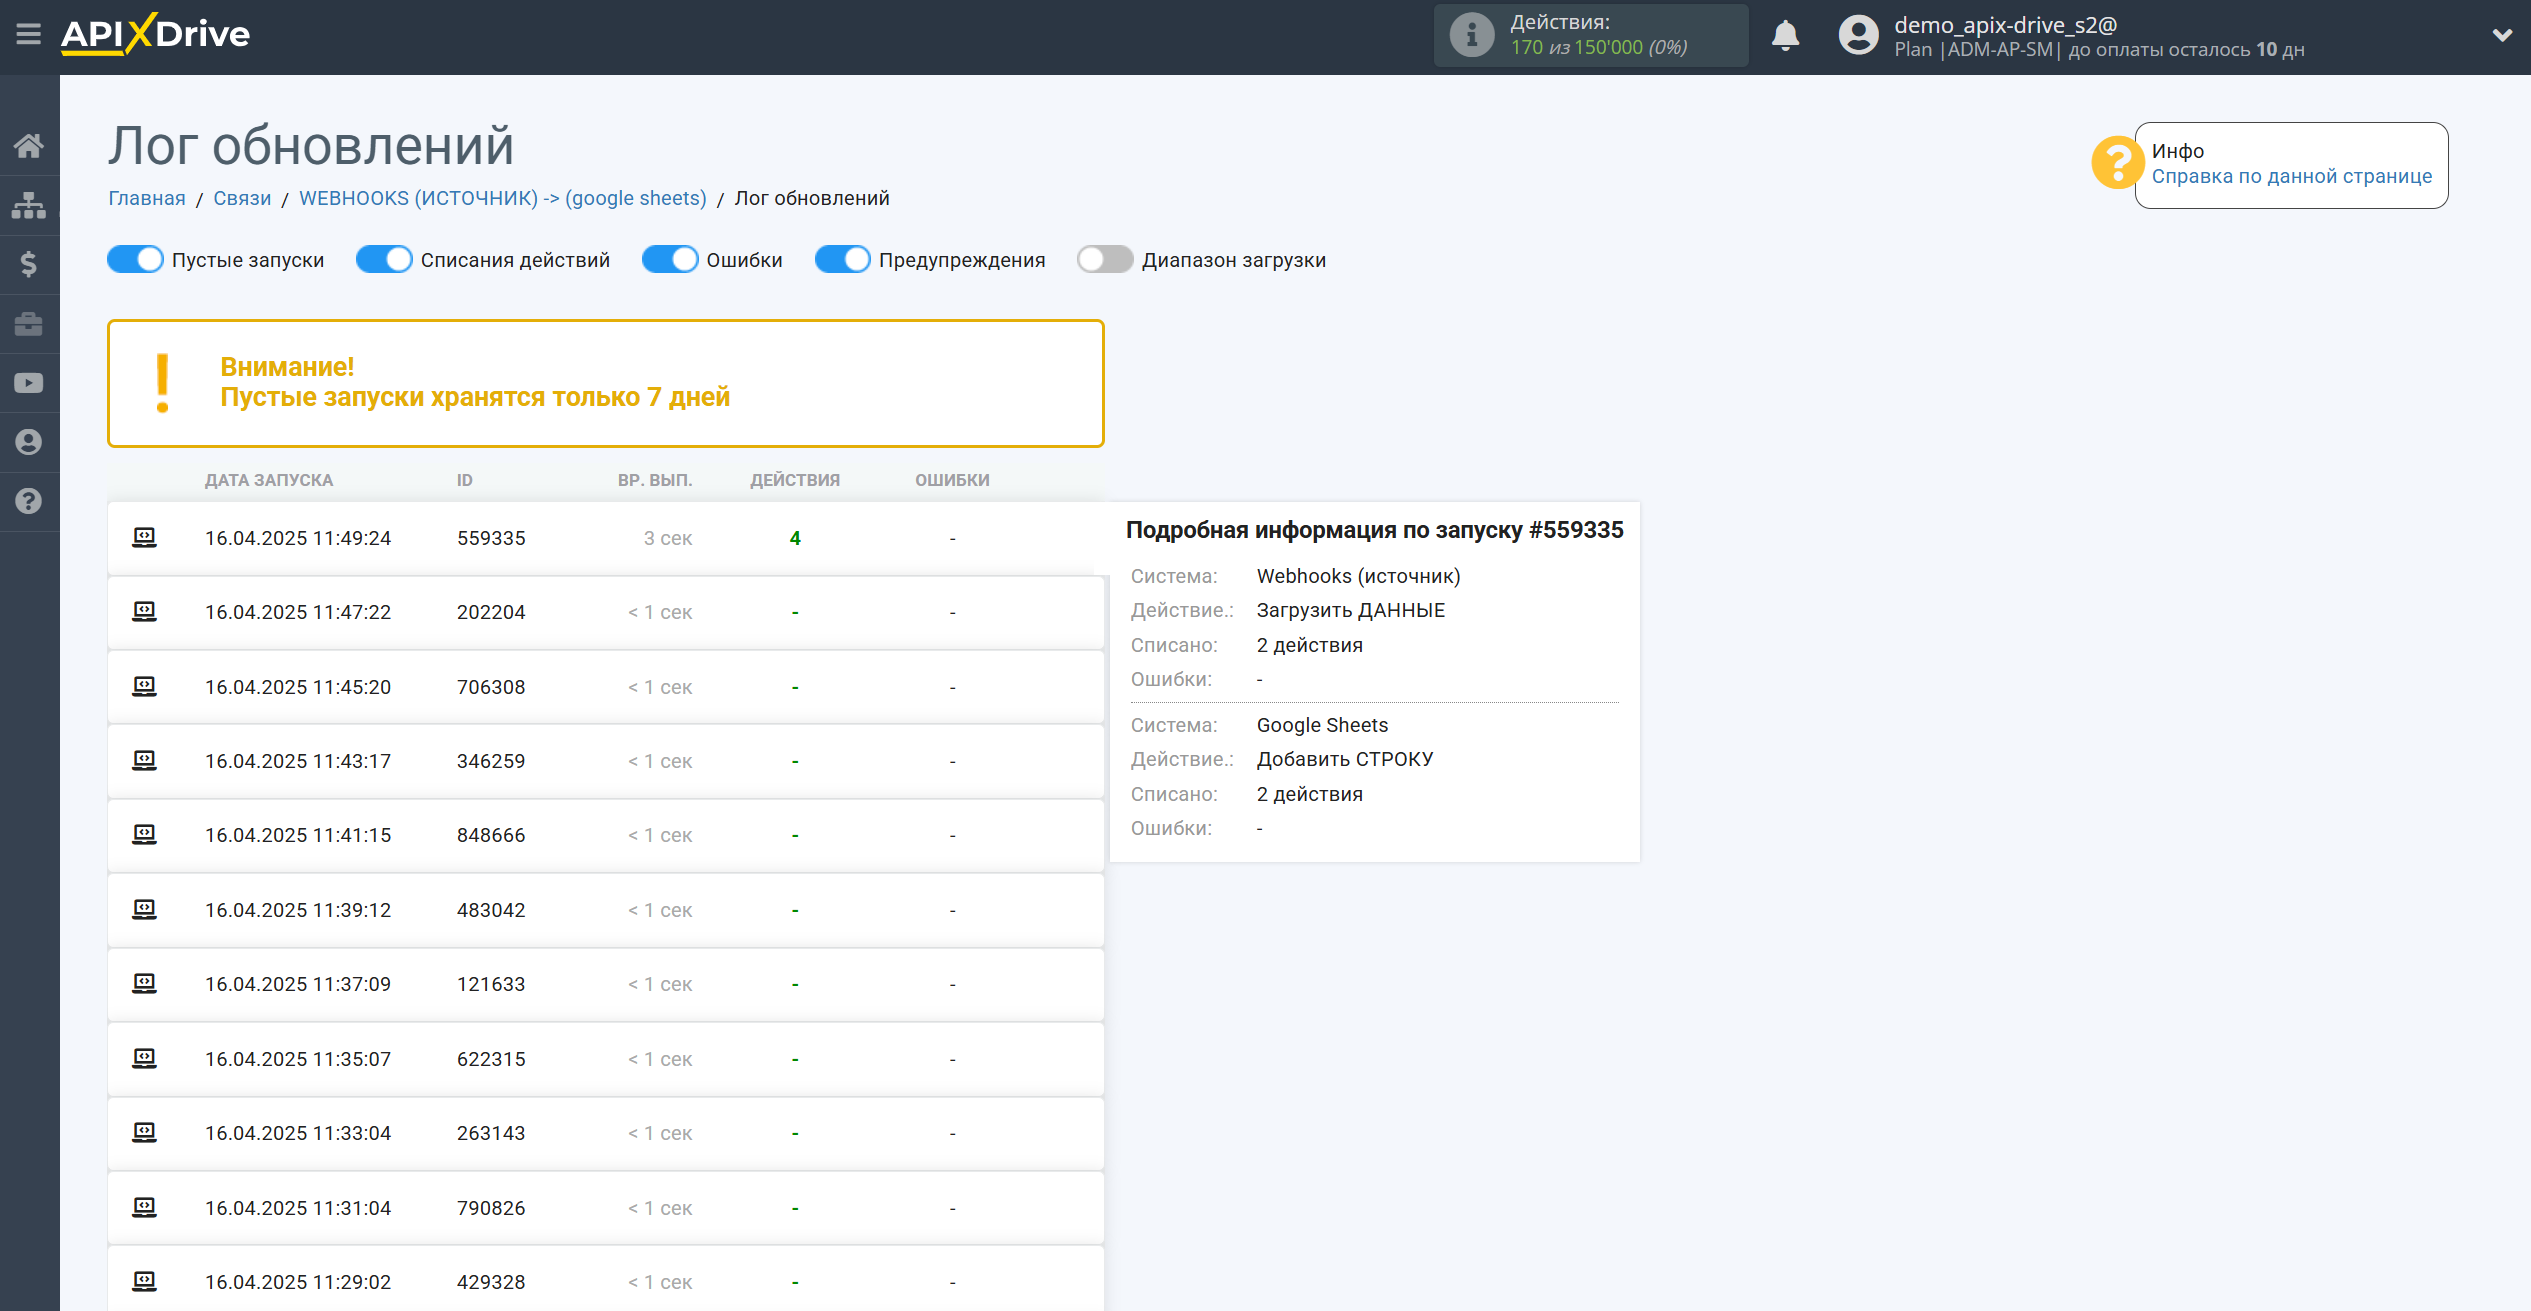Click the ID 121633 cell
Viewport: 2531px width, 1311px height.
click(491, 984)
